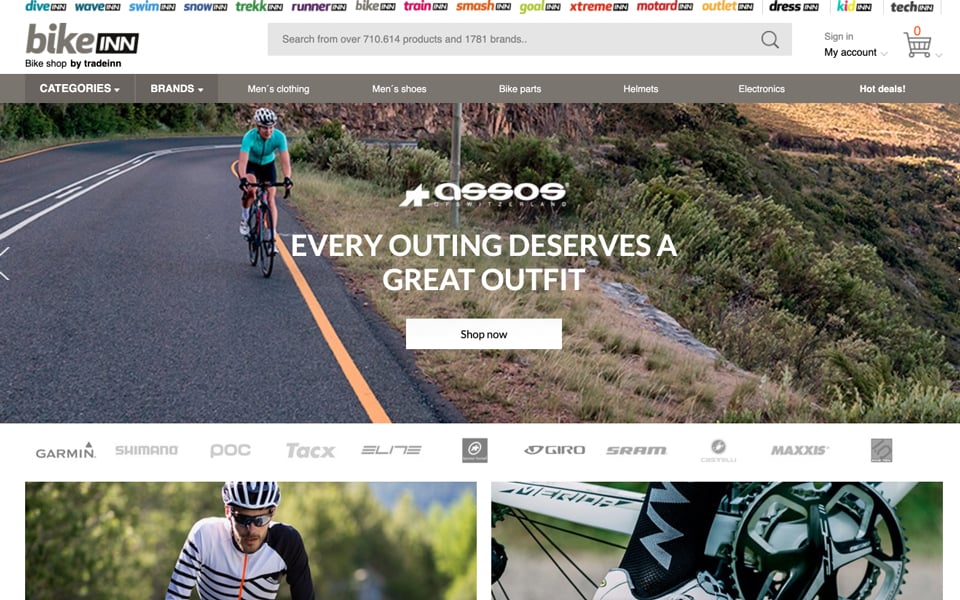Open the Hot deals! link

(x=882, y=89)
